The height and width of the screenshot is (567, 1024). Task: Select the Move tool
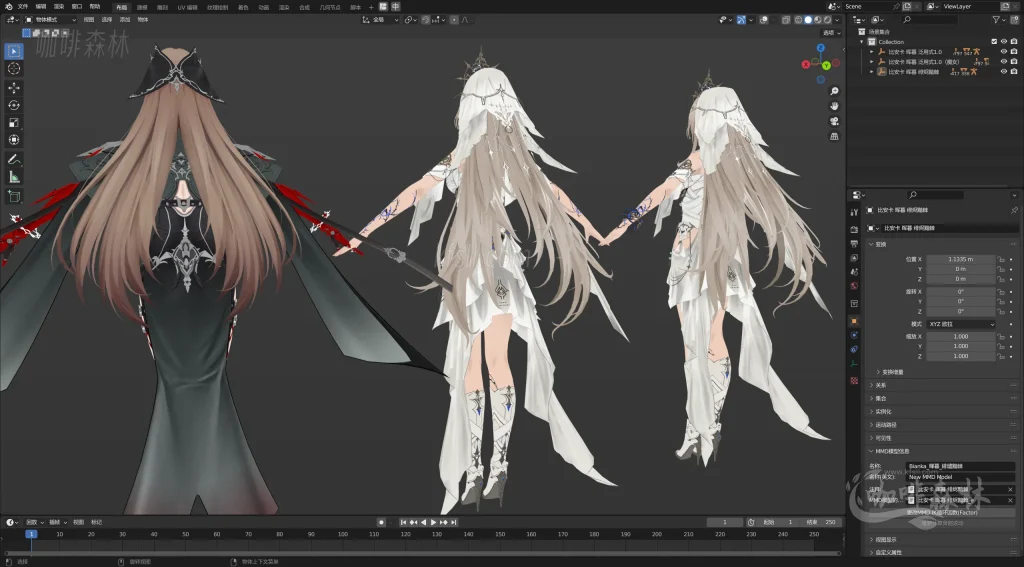pos(14,88)
